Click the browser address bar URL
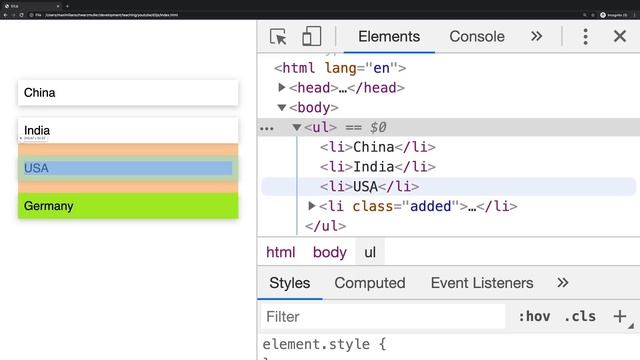640x360 pixels. (x=111, y=15)
